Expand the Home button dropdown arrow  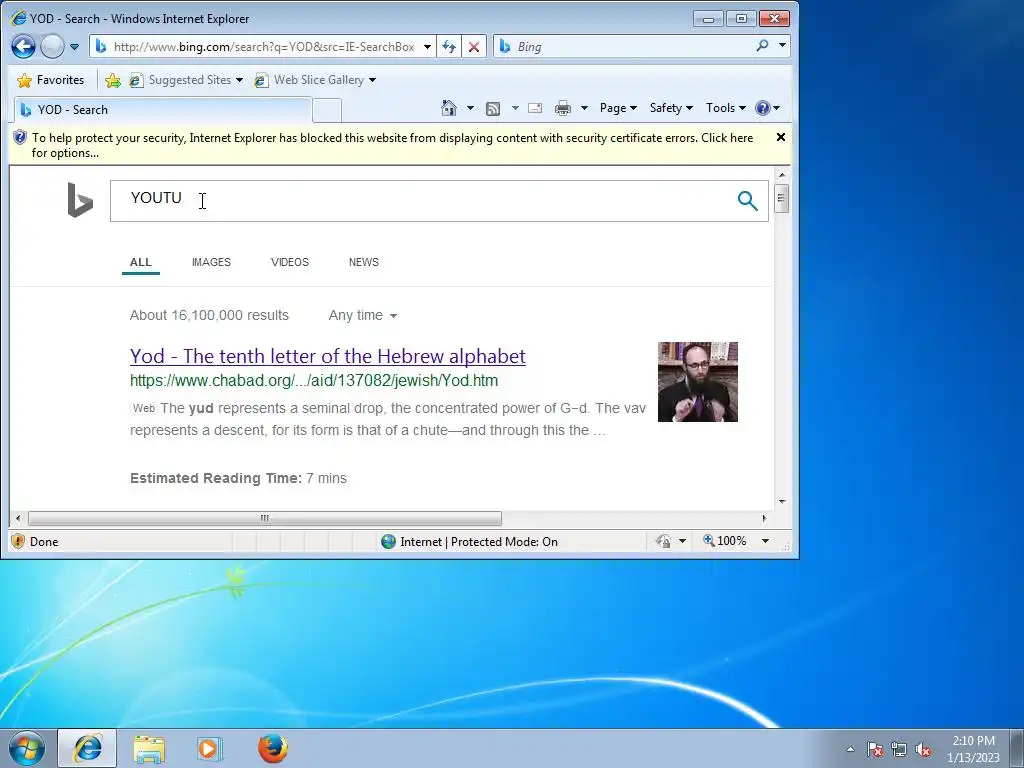click(x=470, y=108)
